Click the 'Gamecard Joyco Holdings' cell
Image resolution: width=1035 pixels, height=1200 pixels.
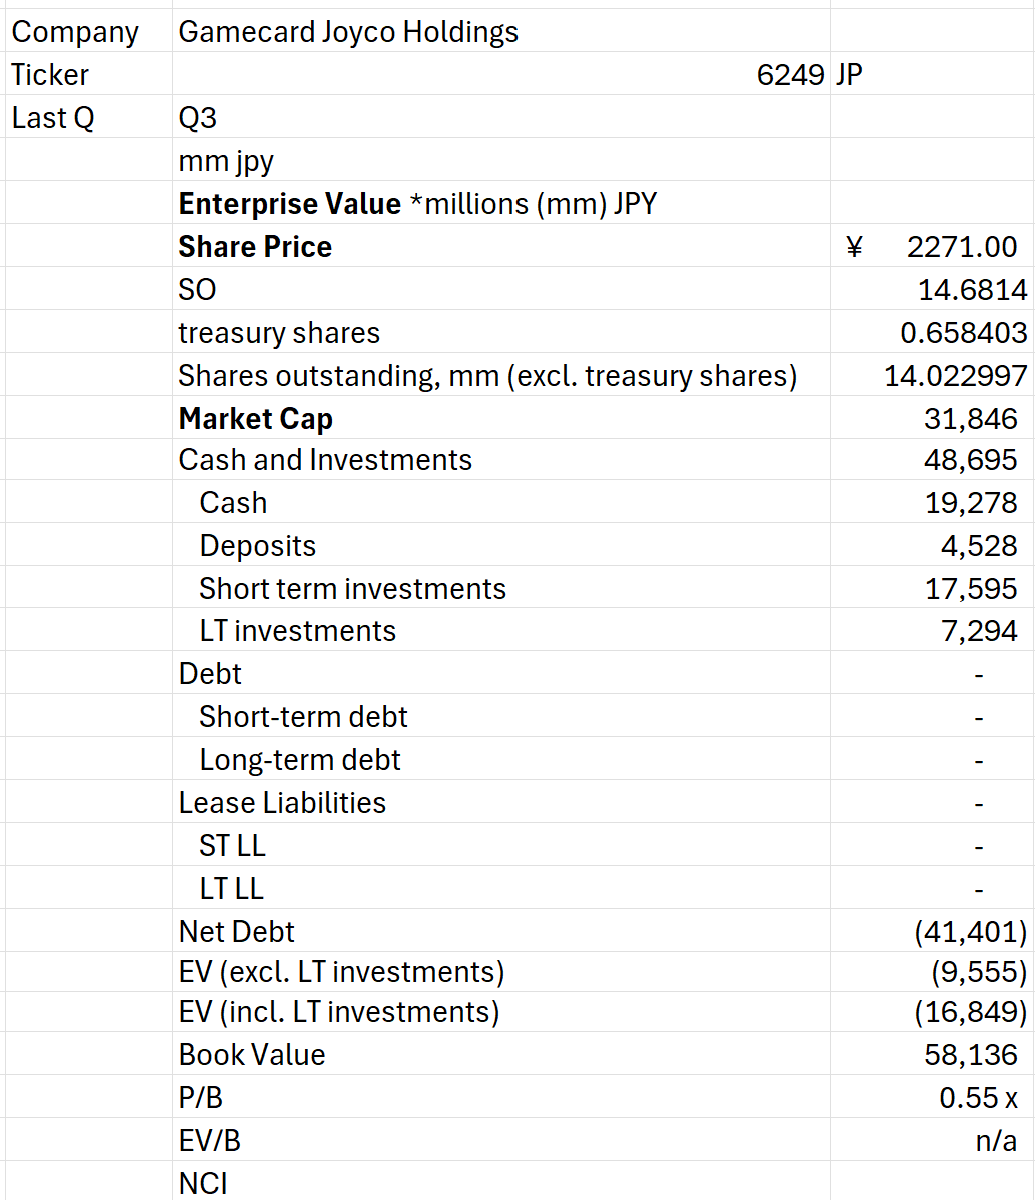(348, 32)
